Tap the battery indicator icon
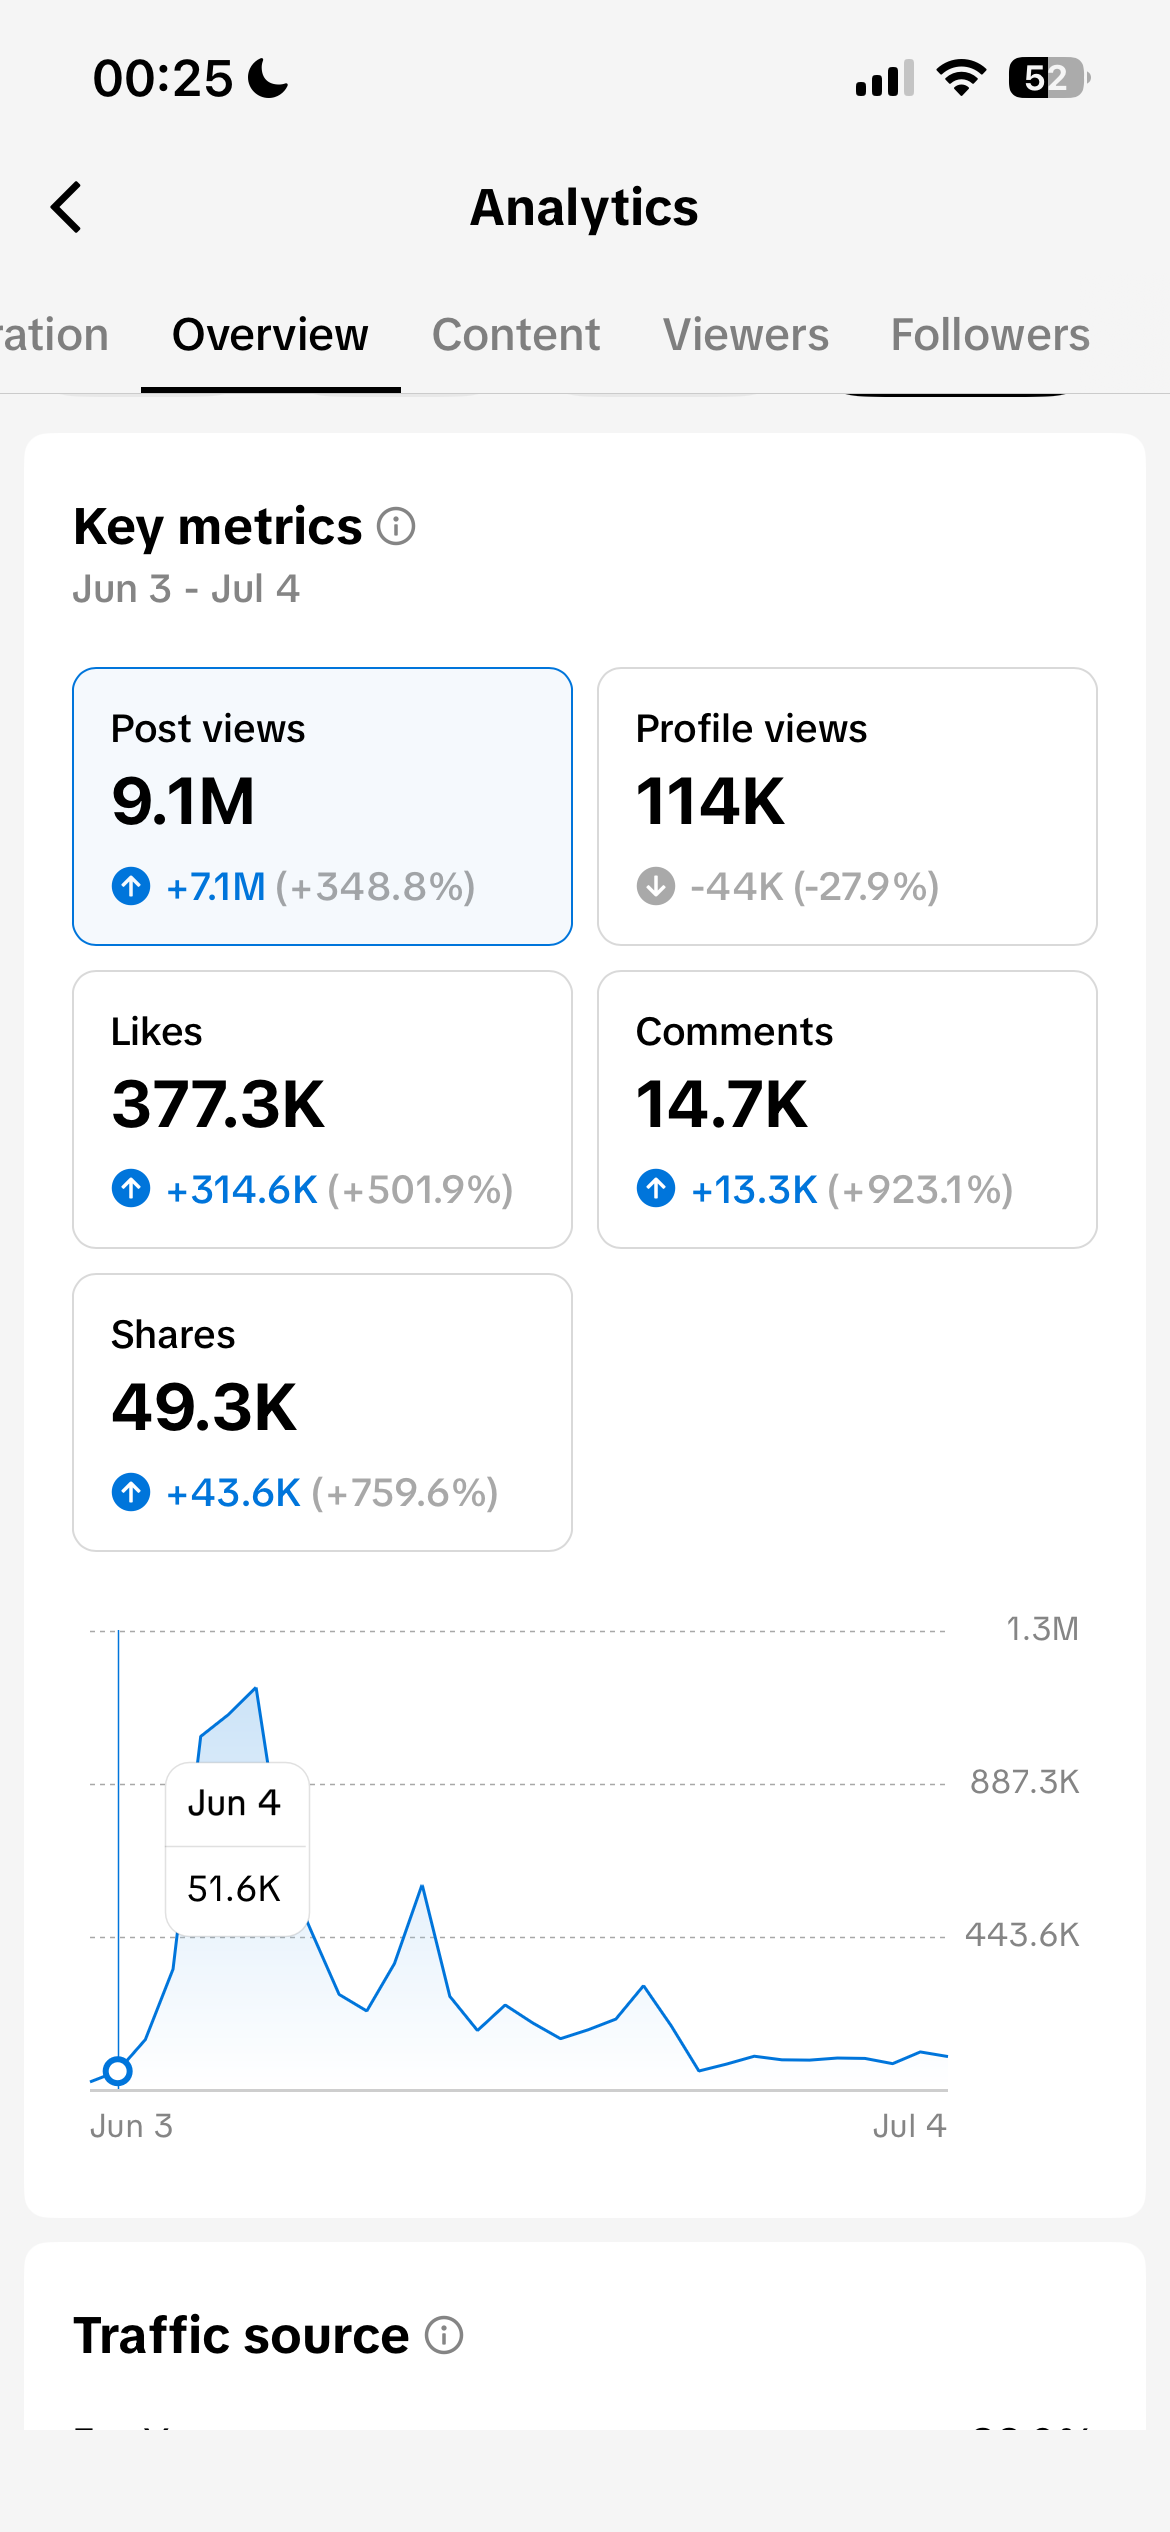Screen dimensions: 1170x2532 pos(1049,78)
